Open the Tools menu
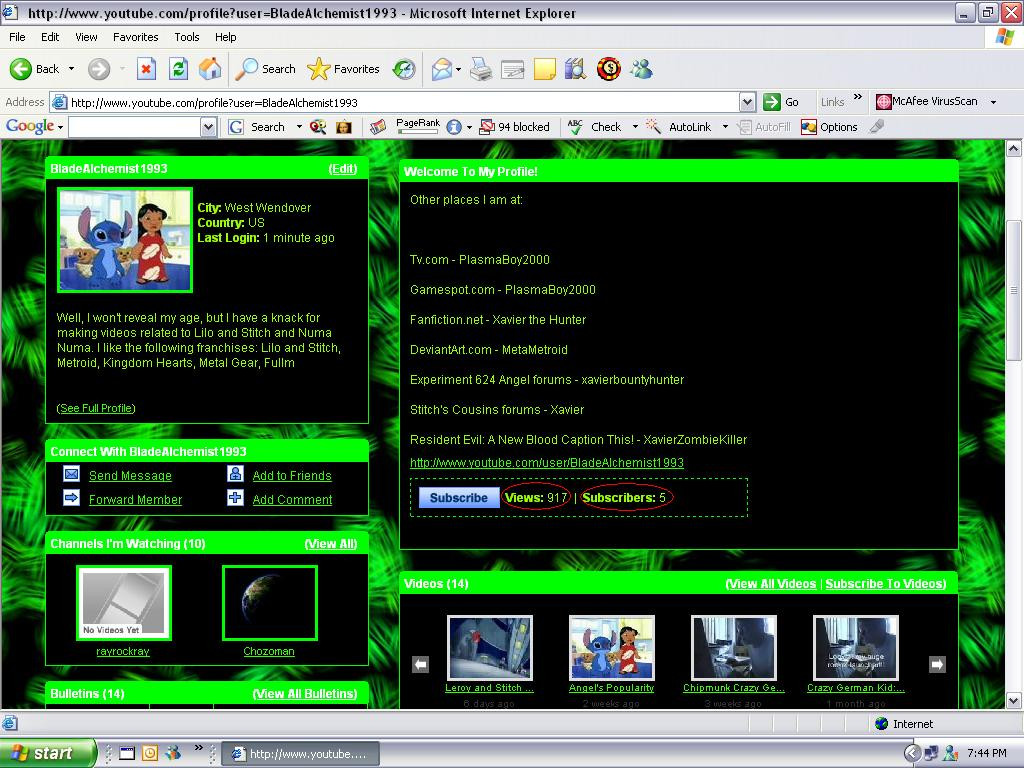1024x768 pixels. [187, 37]
